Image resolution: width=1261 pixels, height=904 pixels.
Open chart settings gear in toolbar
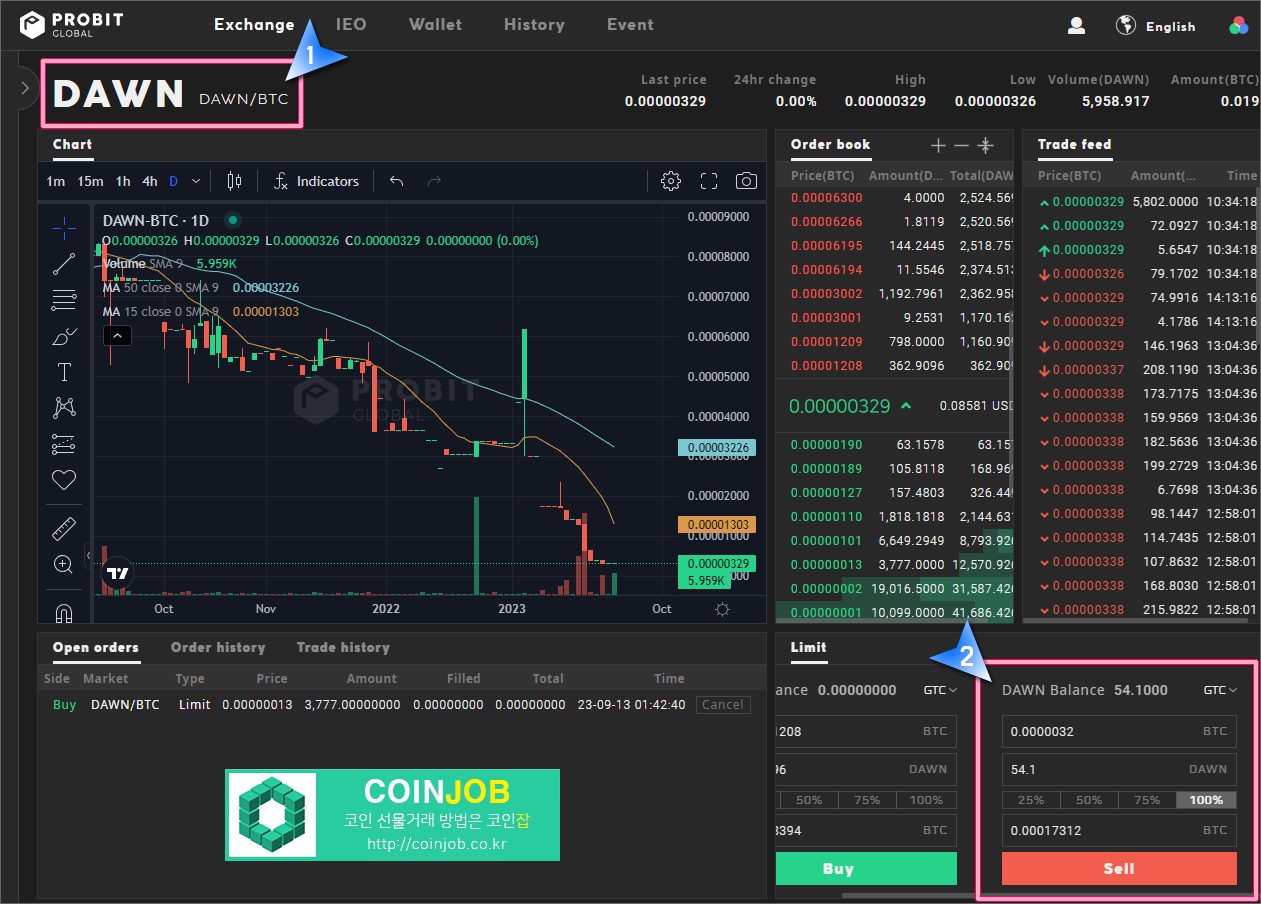[x=671, y=181]
